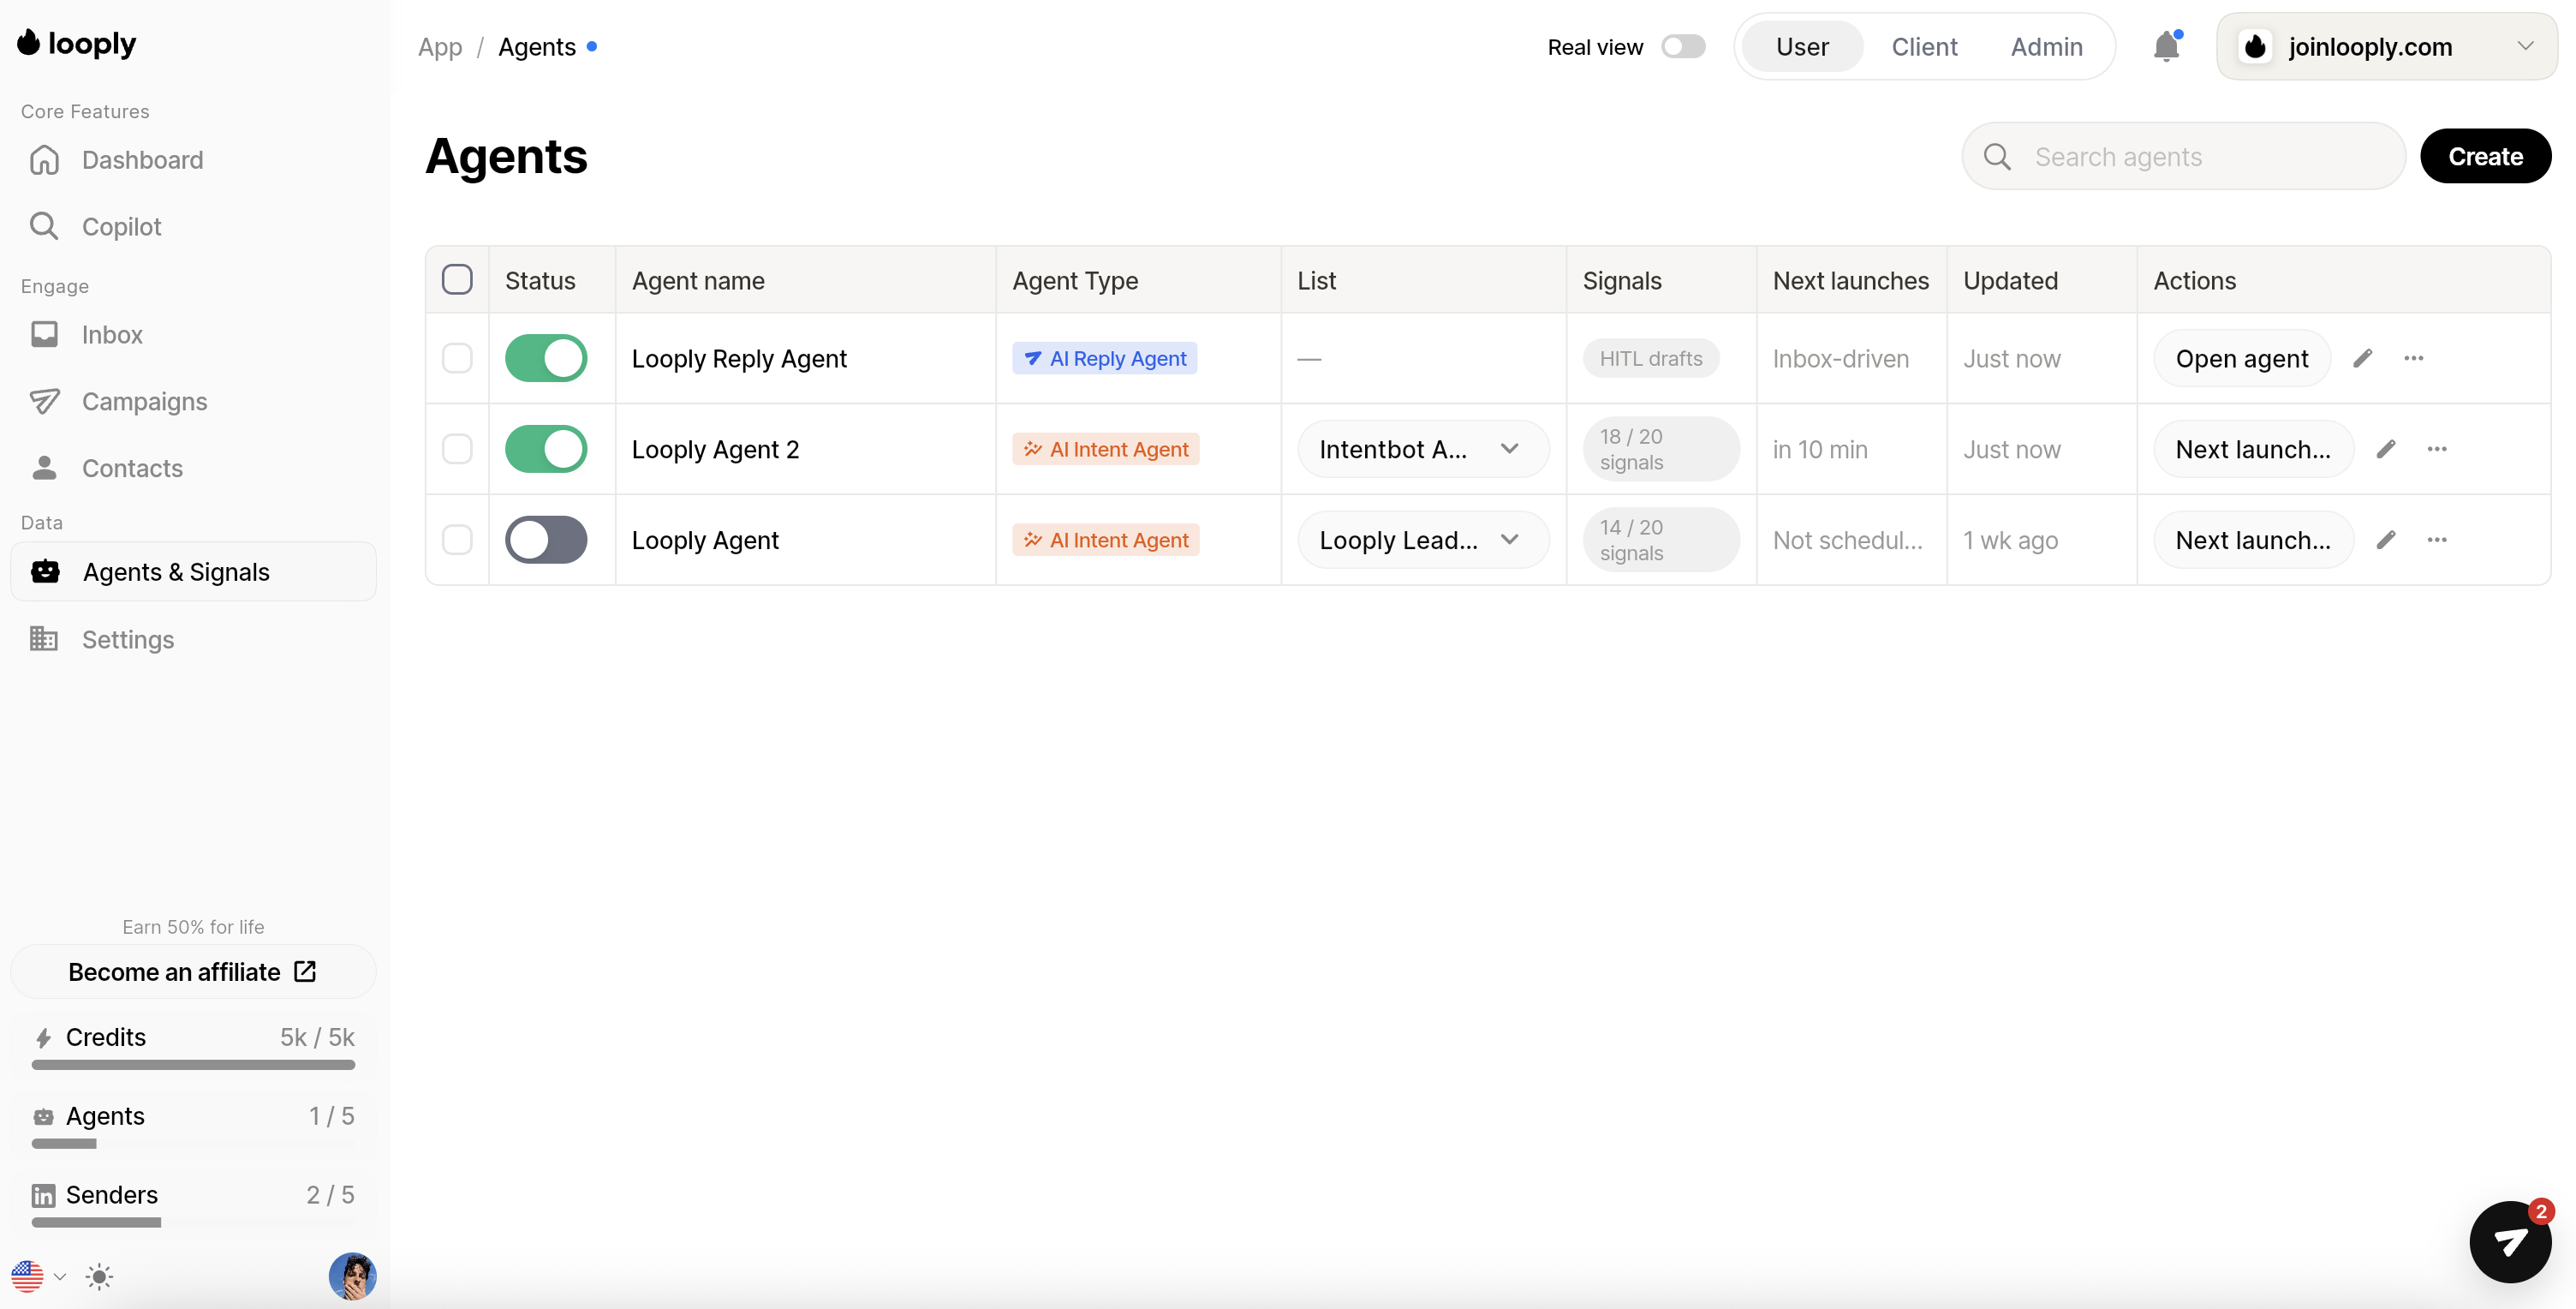2576x1309 pixels.
Task: Open the chat support bubble
Action: (2510, 1241)
